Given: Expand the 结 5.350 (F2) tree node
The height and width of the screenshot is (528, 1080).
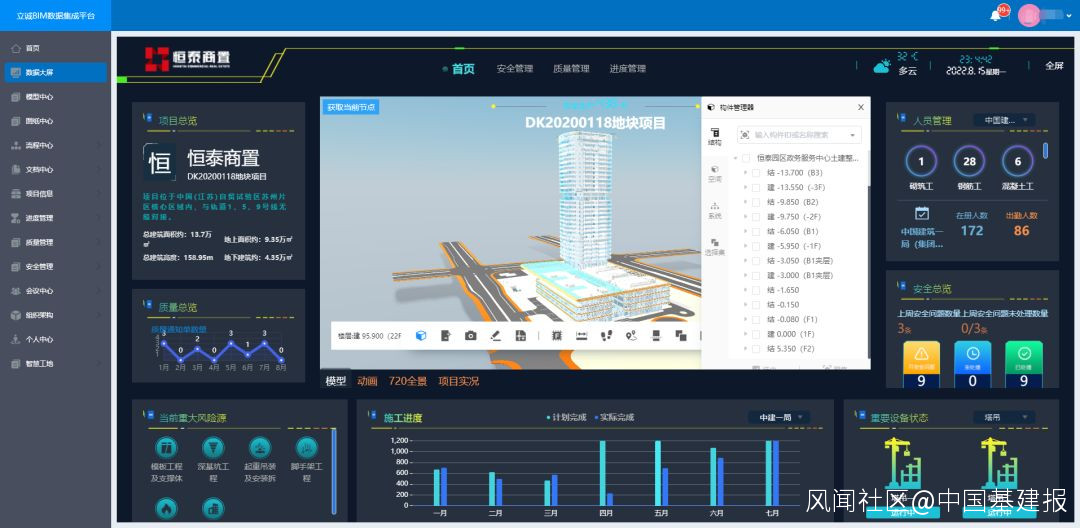Looking at the screenshot, I should tap(745, 349).
